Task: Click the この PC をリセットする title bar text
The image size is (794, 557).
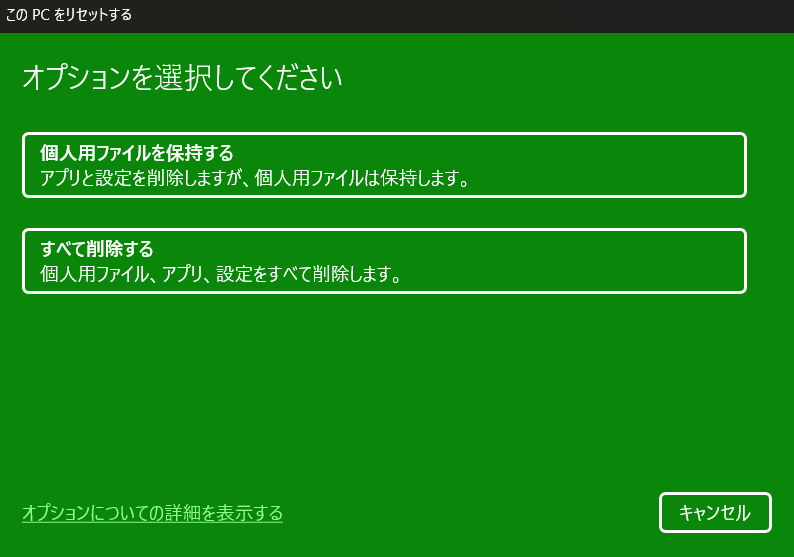Action: [68, 15]
